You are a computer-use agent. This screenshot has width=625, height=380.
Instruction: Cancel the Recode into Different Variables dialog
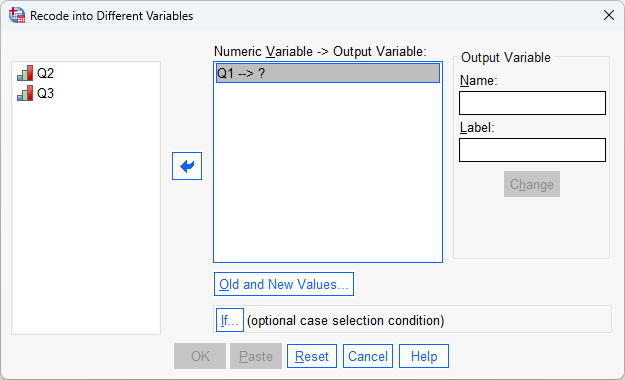click(368, 356)
